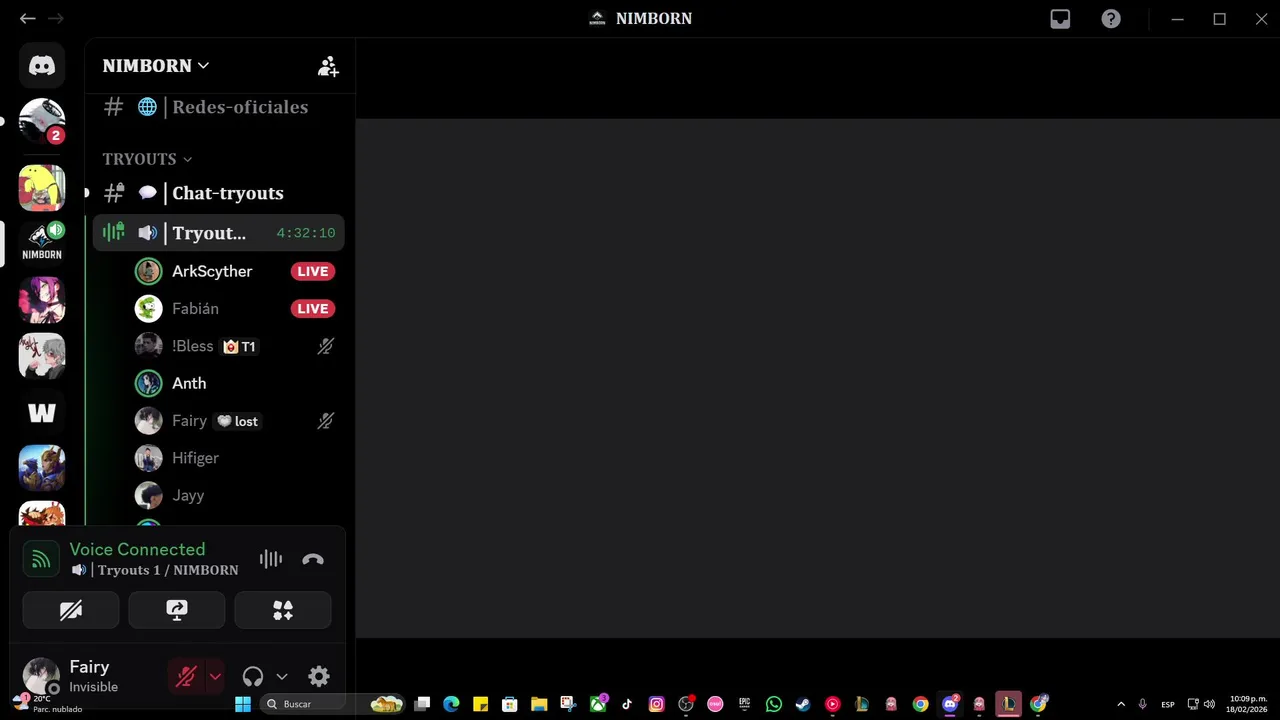Select Fairy in the voice member list
Viewport: 1280px width, 720px height.
pyautogui.click(x=189, y=421)
